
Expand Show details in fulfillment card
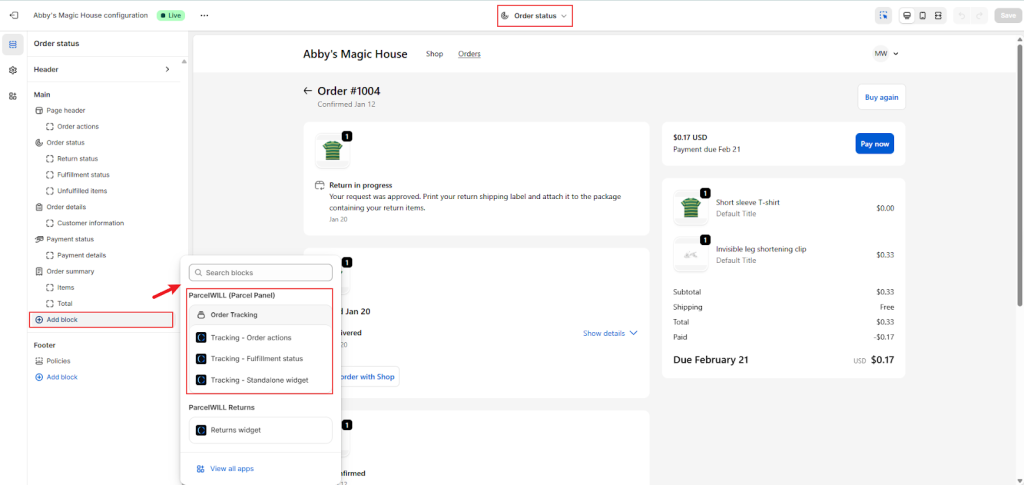pos(609,333)
